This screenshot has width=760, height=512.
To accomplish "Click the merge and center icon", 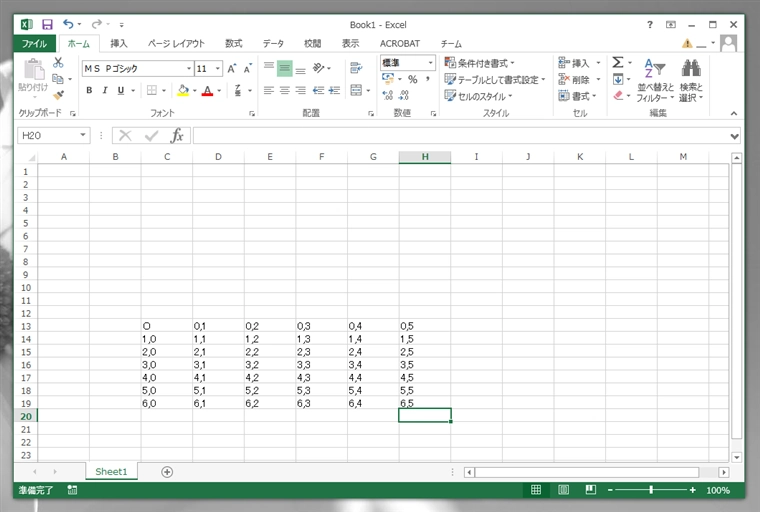I will click(x=356, y=90).
